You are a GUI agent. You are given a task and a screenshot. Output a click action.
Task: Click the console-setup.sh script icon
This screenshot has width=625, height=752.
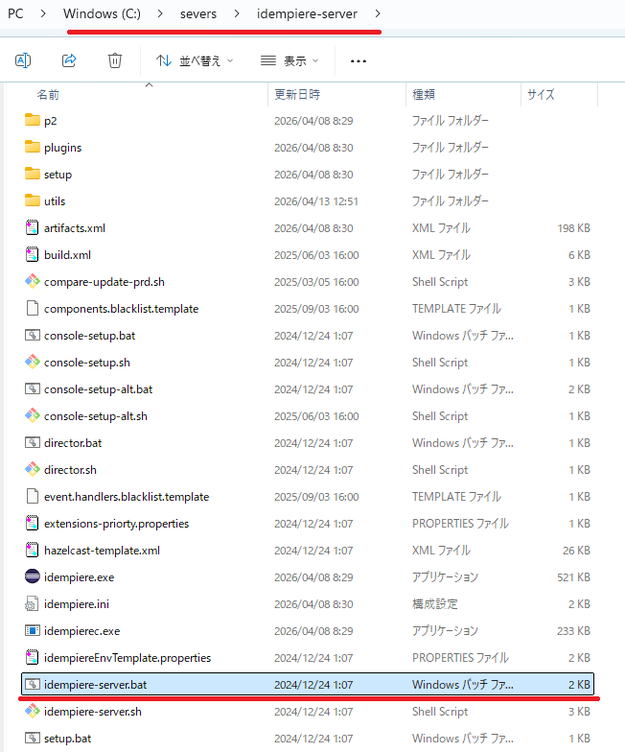click(x=32, y=362)
